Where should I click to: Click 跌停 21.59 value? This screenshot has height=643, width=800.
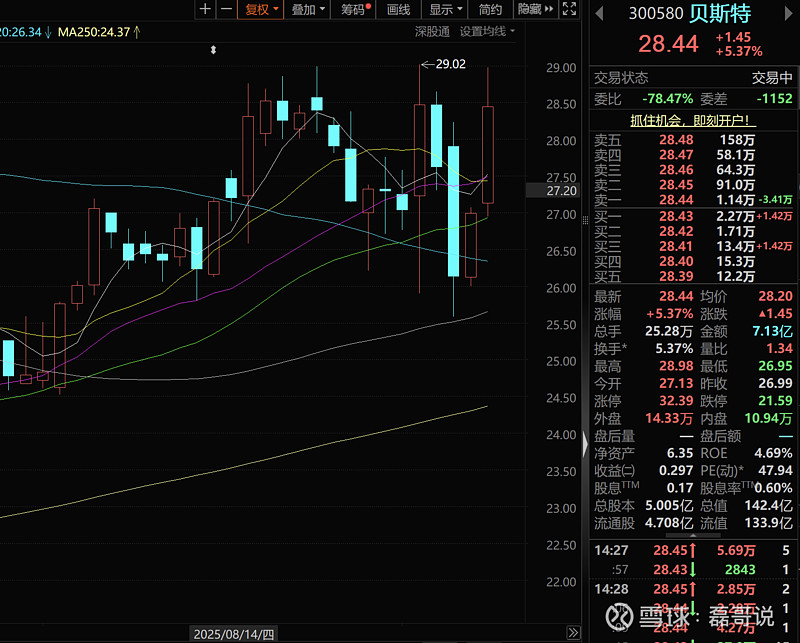(776, 401)
